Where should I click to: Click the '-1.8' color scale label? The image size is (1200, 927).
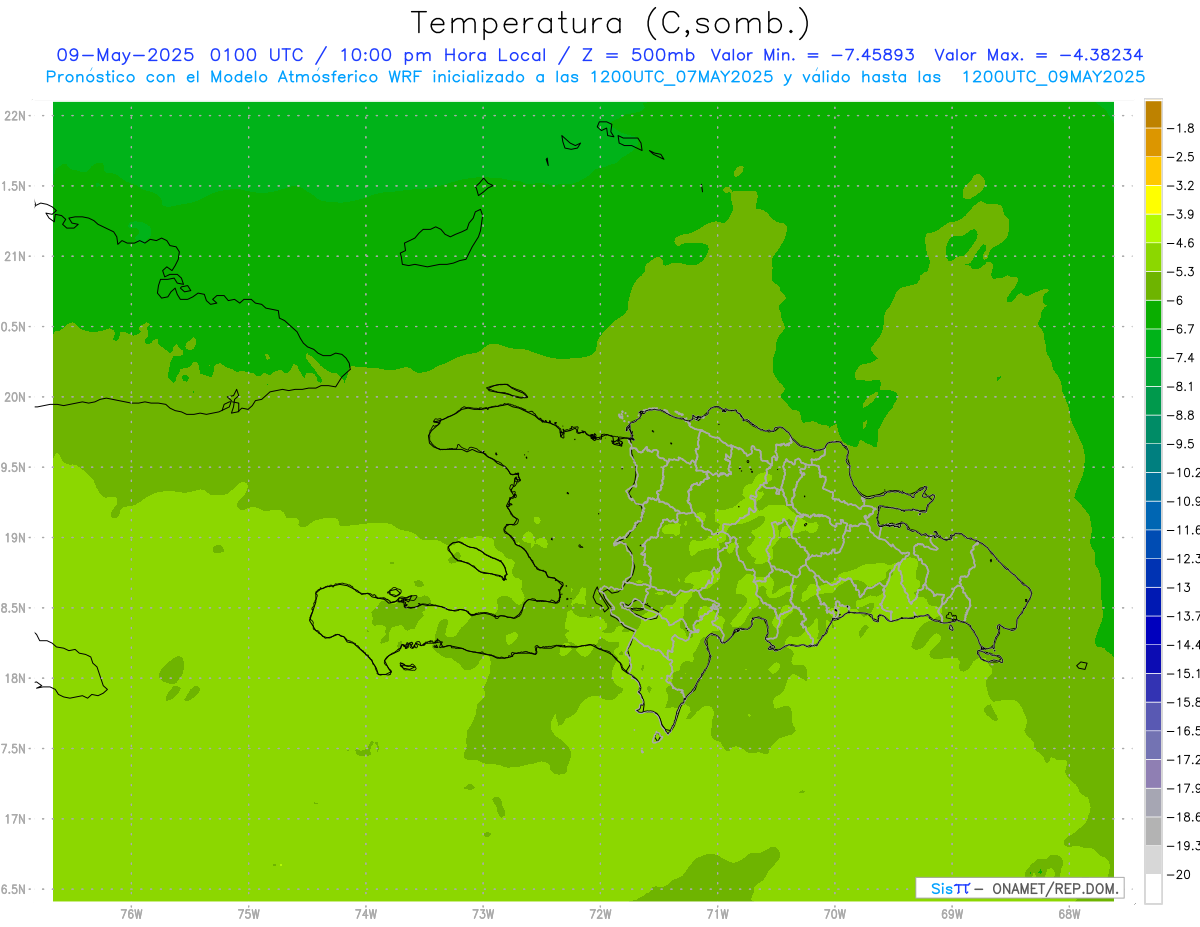click(x=1180, y=128)
